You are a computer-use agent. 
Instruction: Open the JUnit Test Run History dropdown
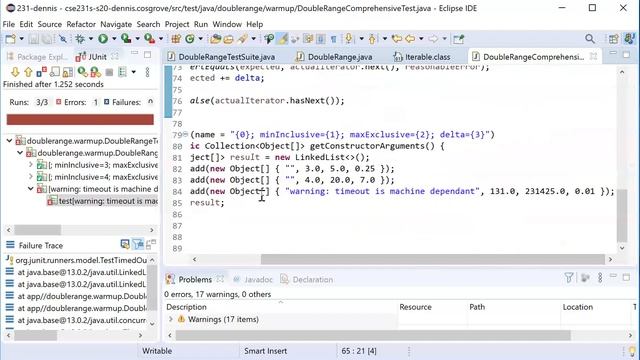133,72
